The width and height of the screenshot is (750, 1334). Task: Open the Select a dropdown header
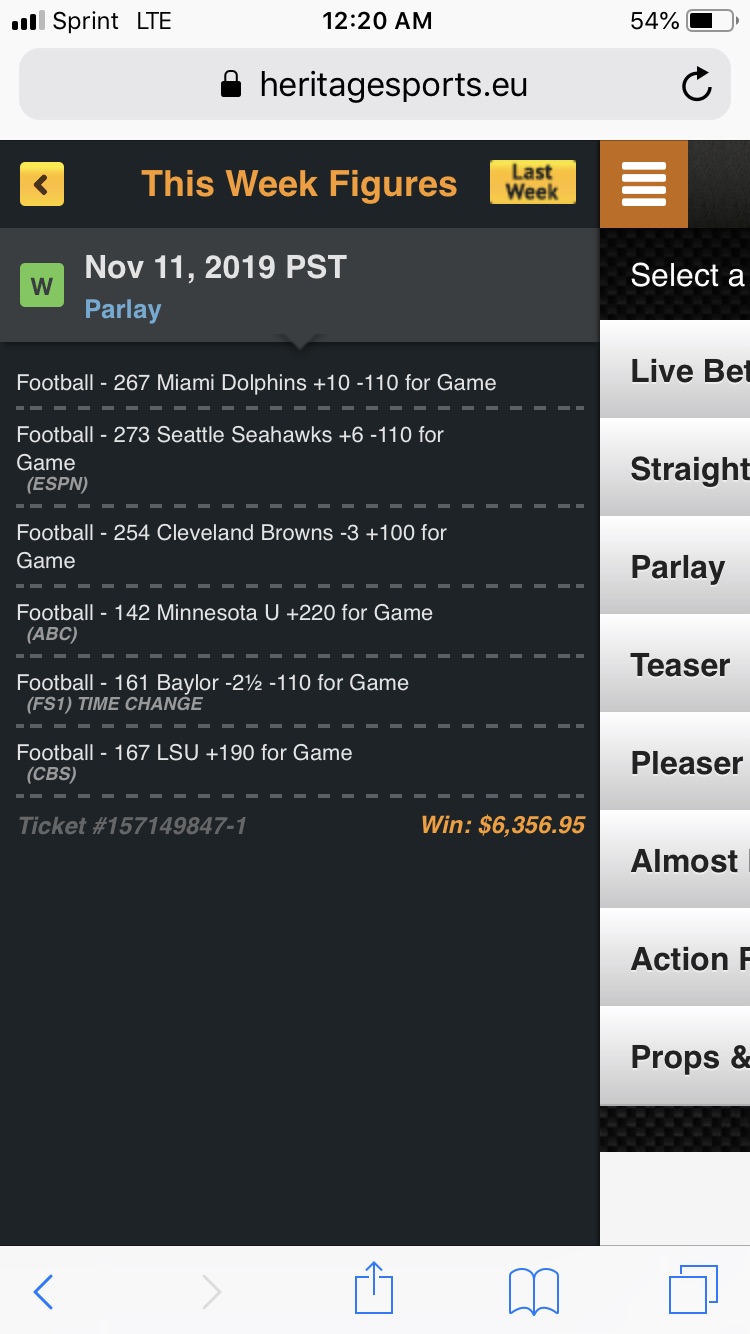click(x=675, y=275)
